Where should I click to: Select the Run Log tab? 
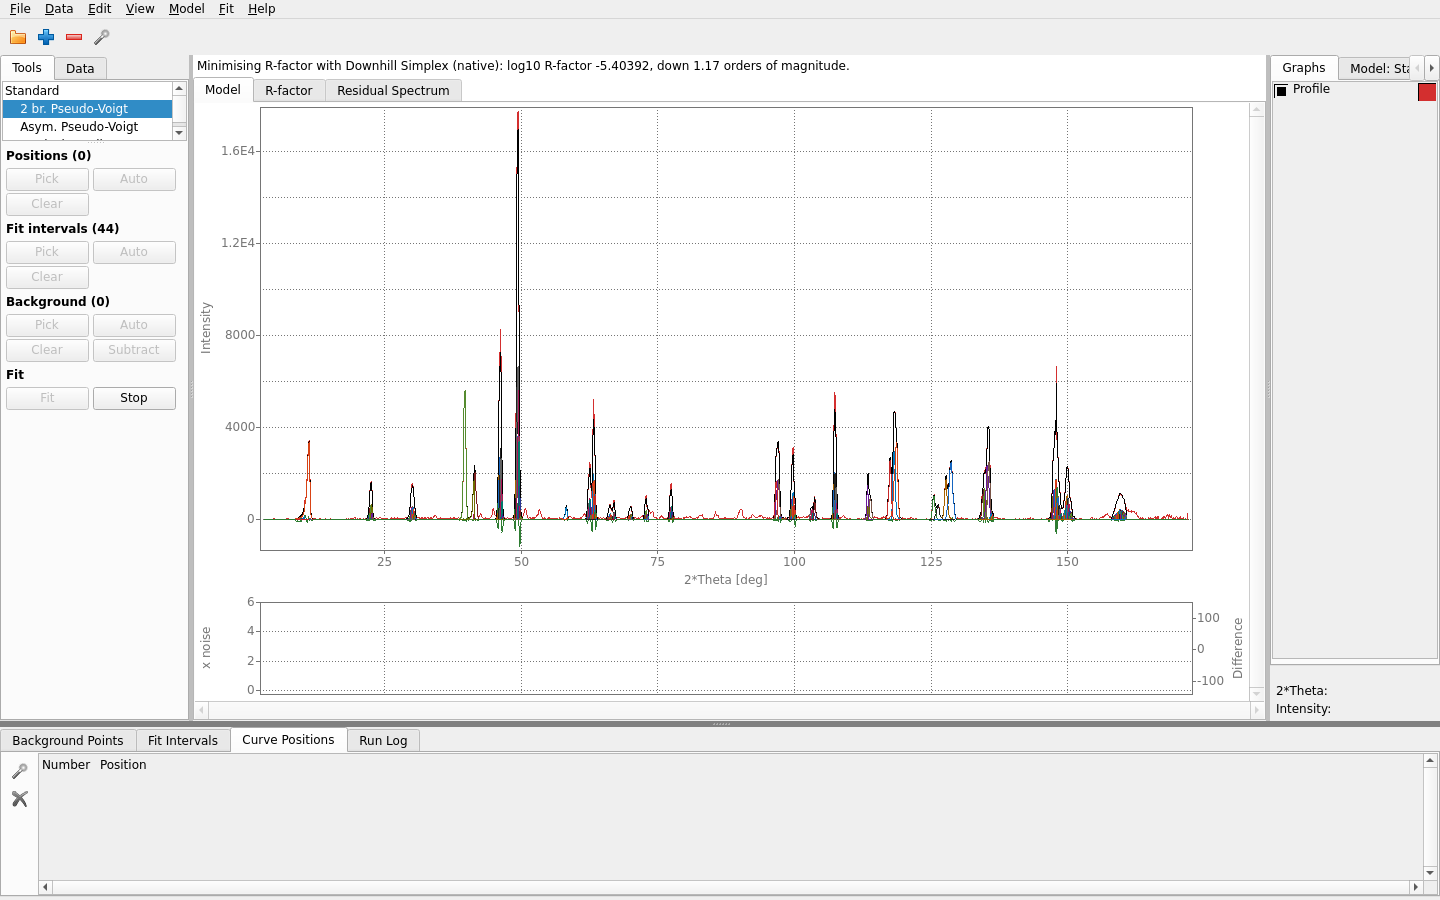[x=383, y=741]
